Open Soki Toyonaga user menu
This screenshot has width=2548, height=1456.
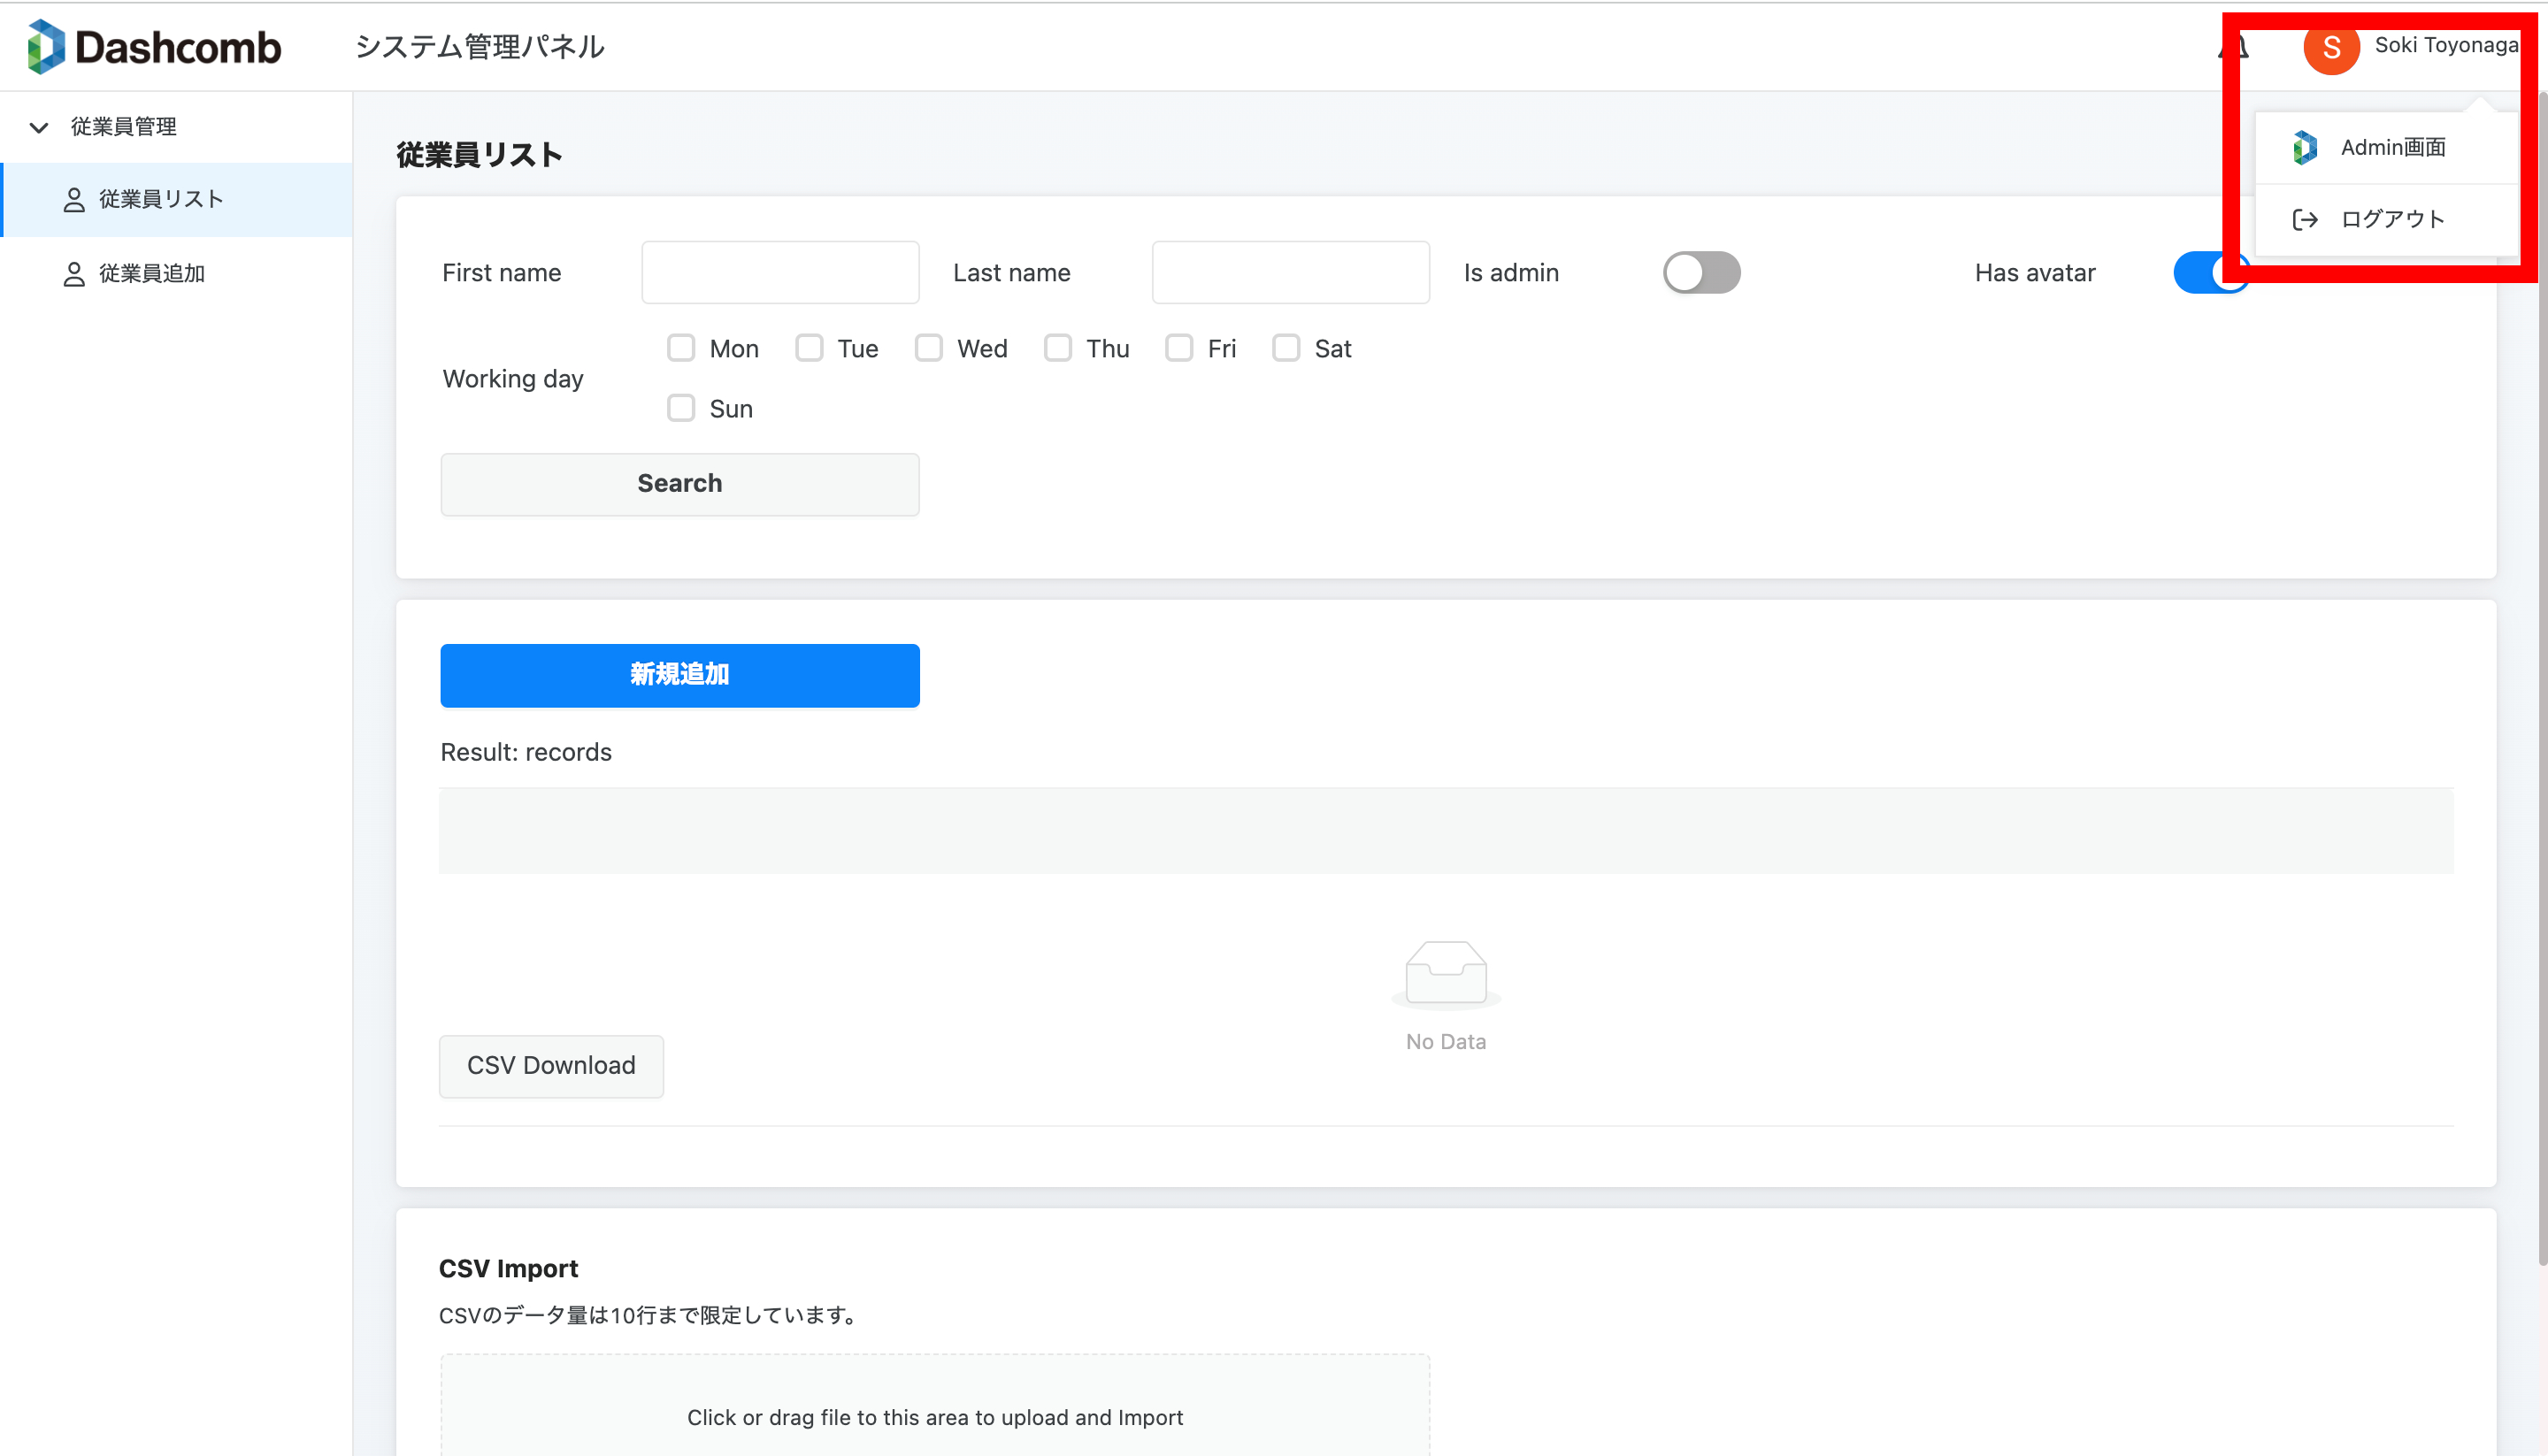(2445, 45)
